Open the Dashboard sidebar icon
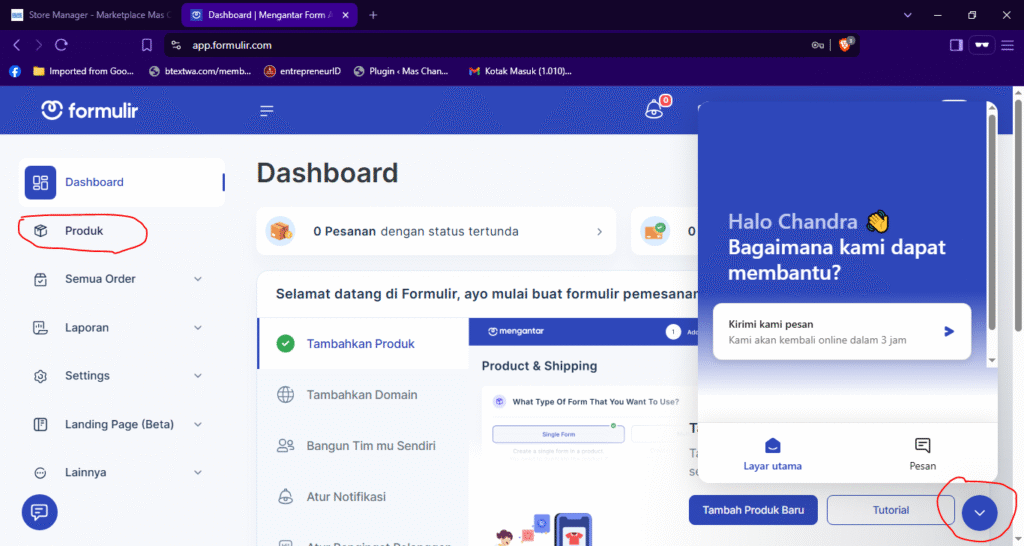 [x=40, y=182]
